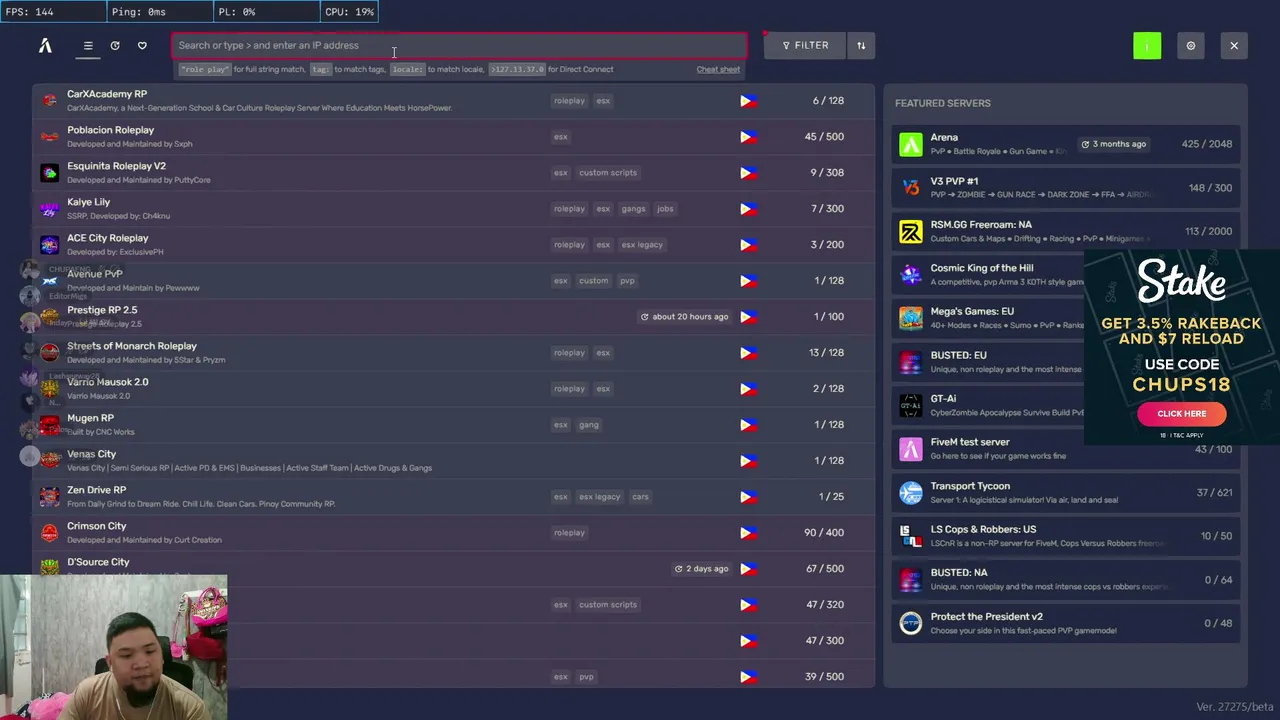Click Crimson City server icon
This screenshot has width=1280, height=720.
(x=49, y=533)
